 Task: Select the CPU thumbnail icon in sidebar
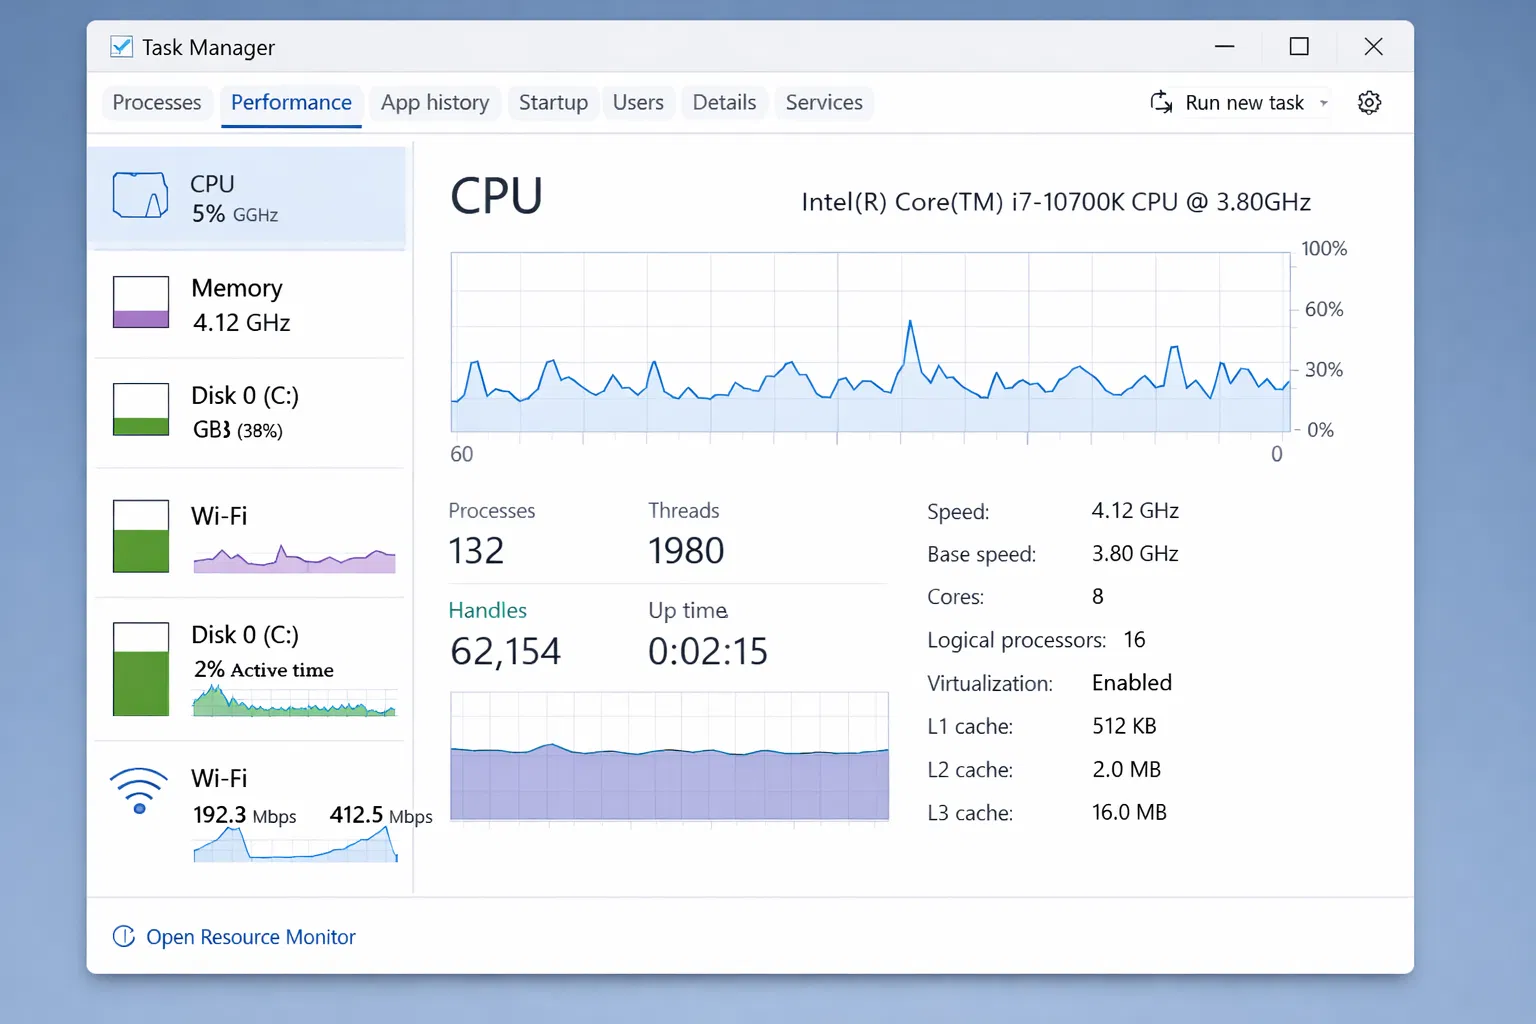point(140,195)
